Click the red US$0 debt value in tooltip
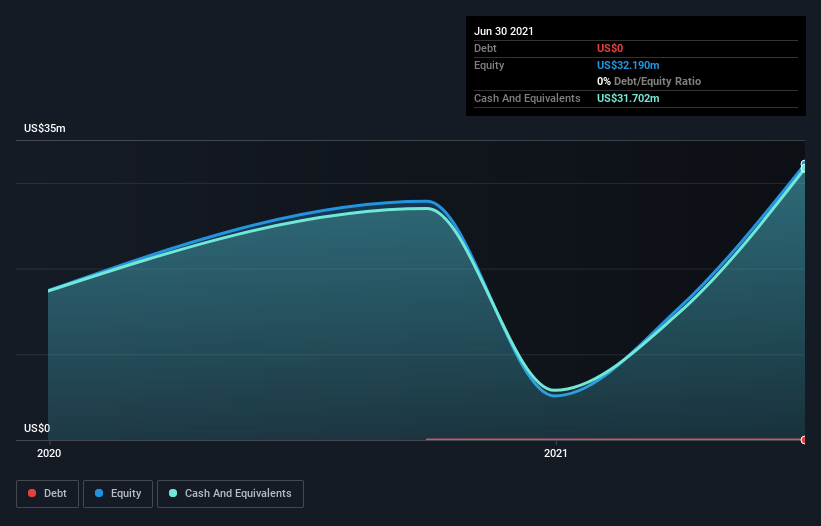 [610, 48]
